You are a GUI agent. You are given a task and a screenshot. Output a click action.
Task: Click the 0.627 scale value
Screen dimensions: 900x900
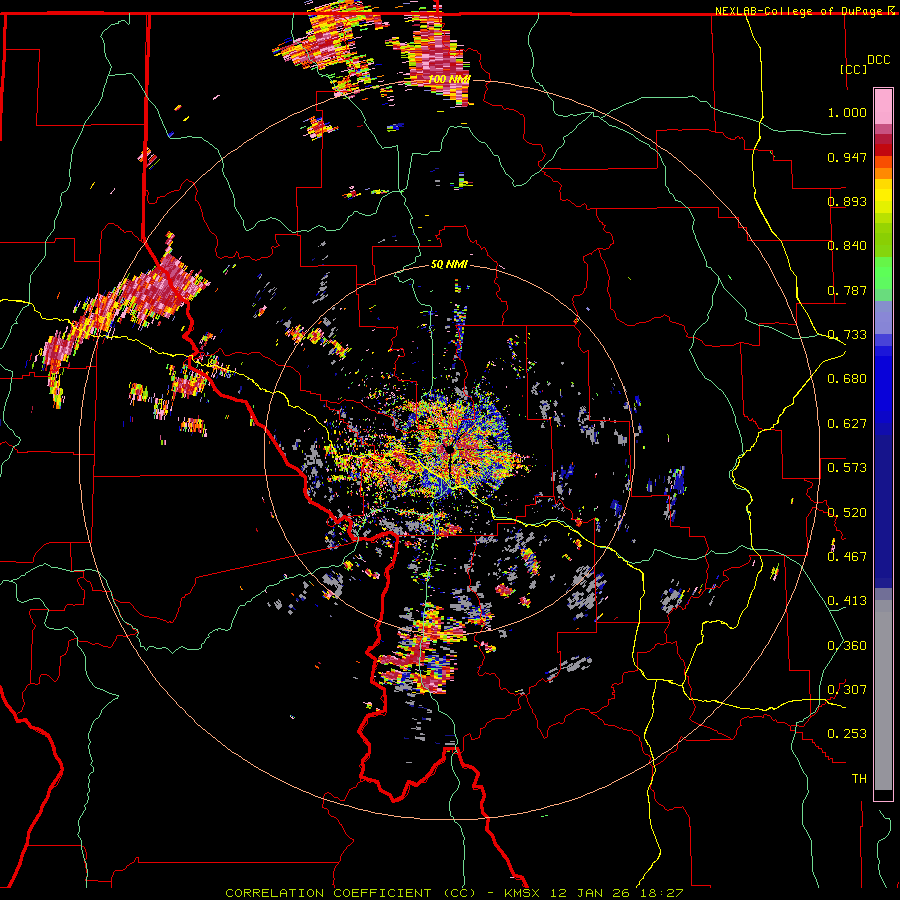[847, 424]
